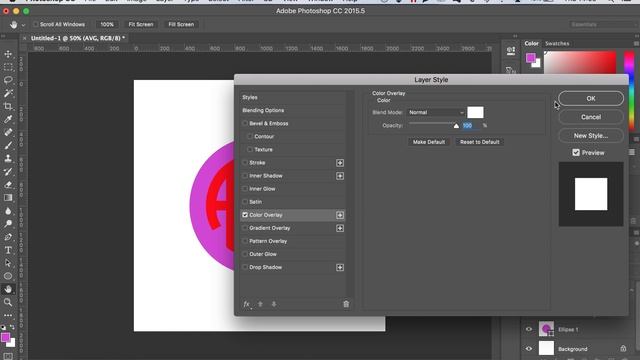Click the Opacity value field
The image size is (640, 360).
click(x=471, y=126)
